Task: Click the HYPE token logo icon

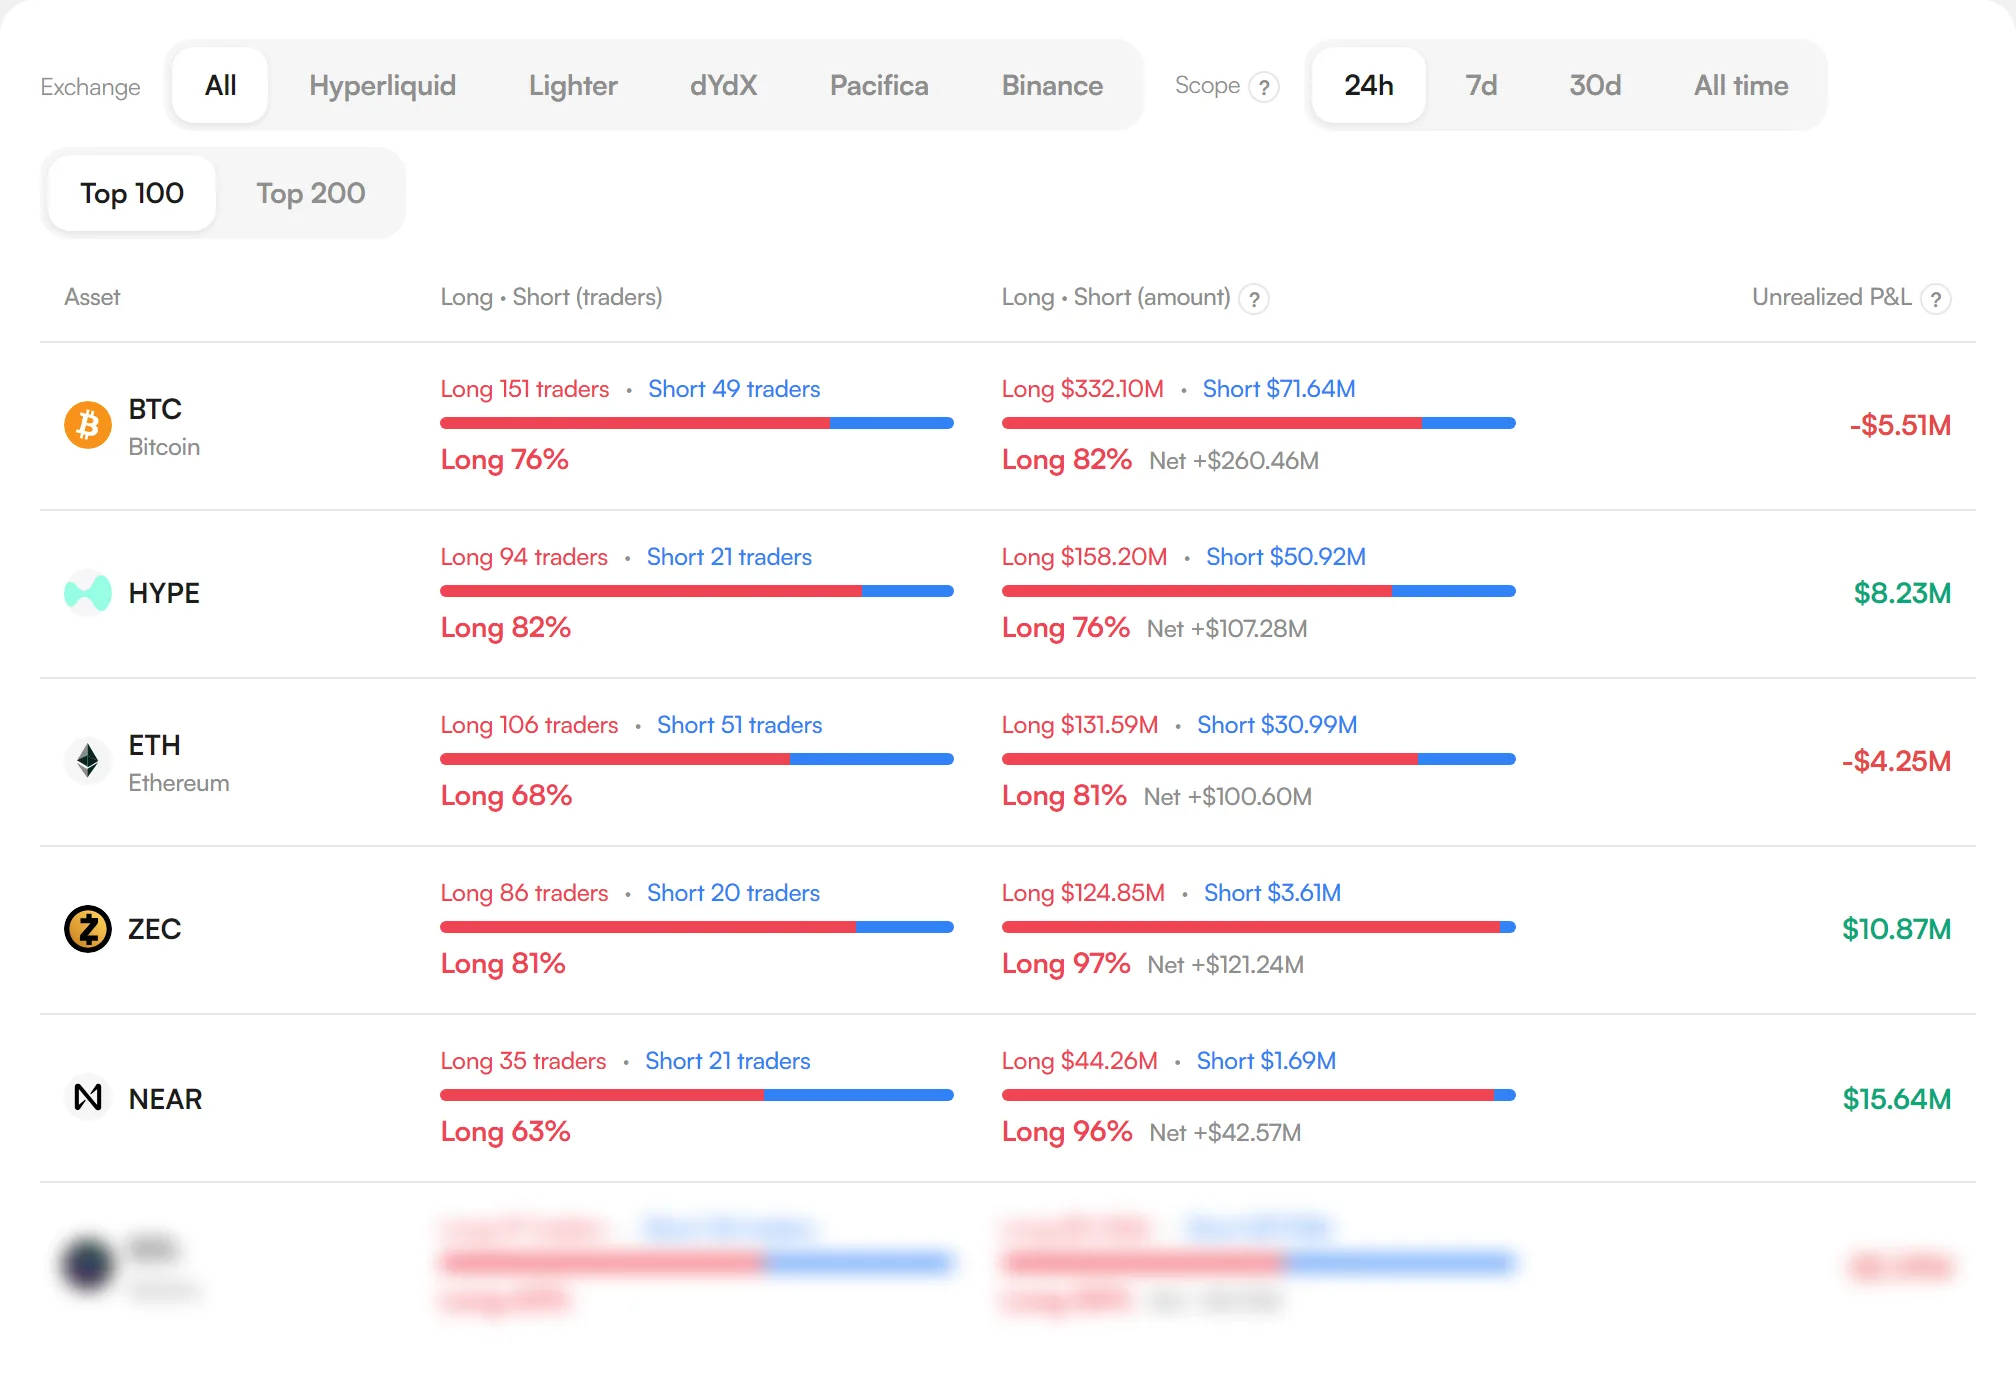Action: (88, 593)
